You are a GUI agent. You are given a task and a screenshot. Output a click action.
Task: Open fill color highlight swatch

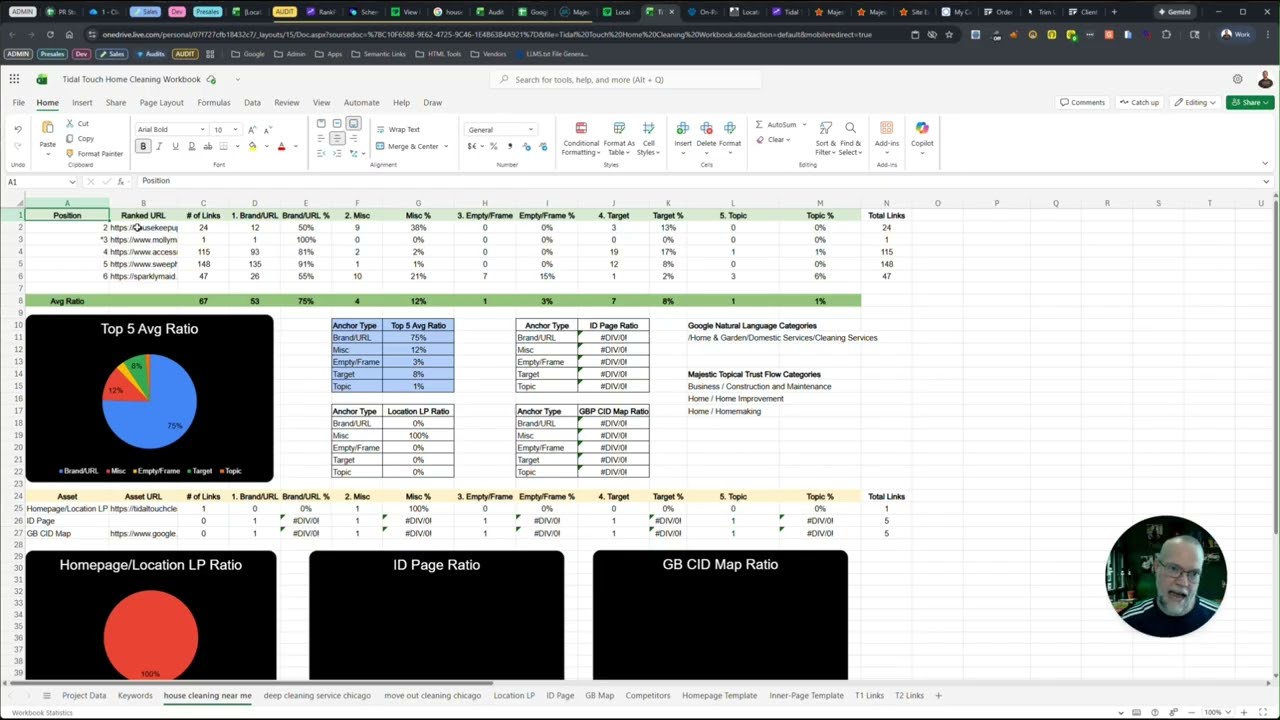pos(252,146)
